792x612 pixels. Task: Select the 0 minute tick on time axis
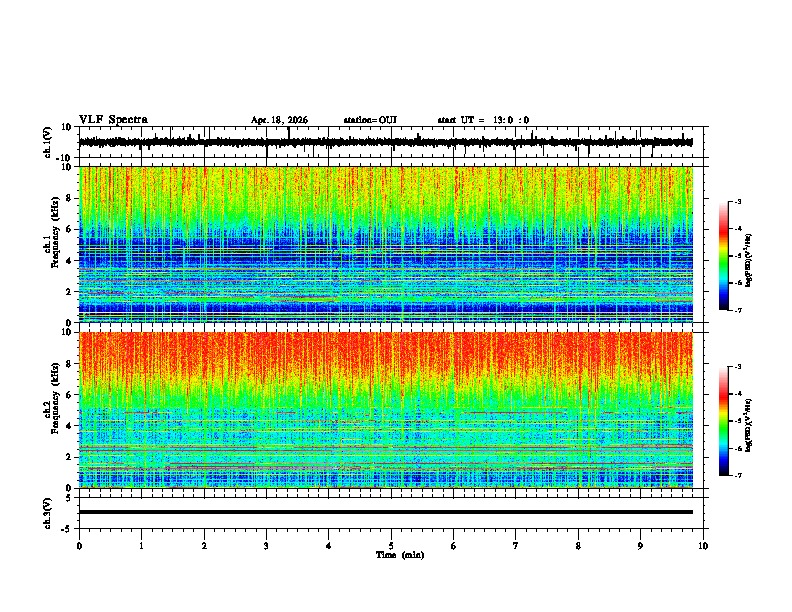pos(79,546)
